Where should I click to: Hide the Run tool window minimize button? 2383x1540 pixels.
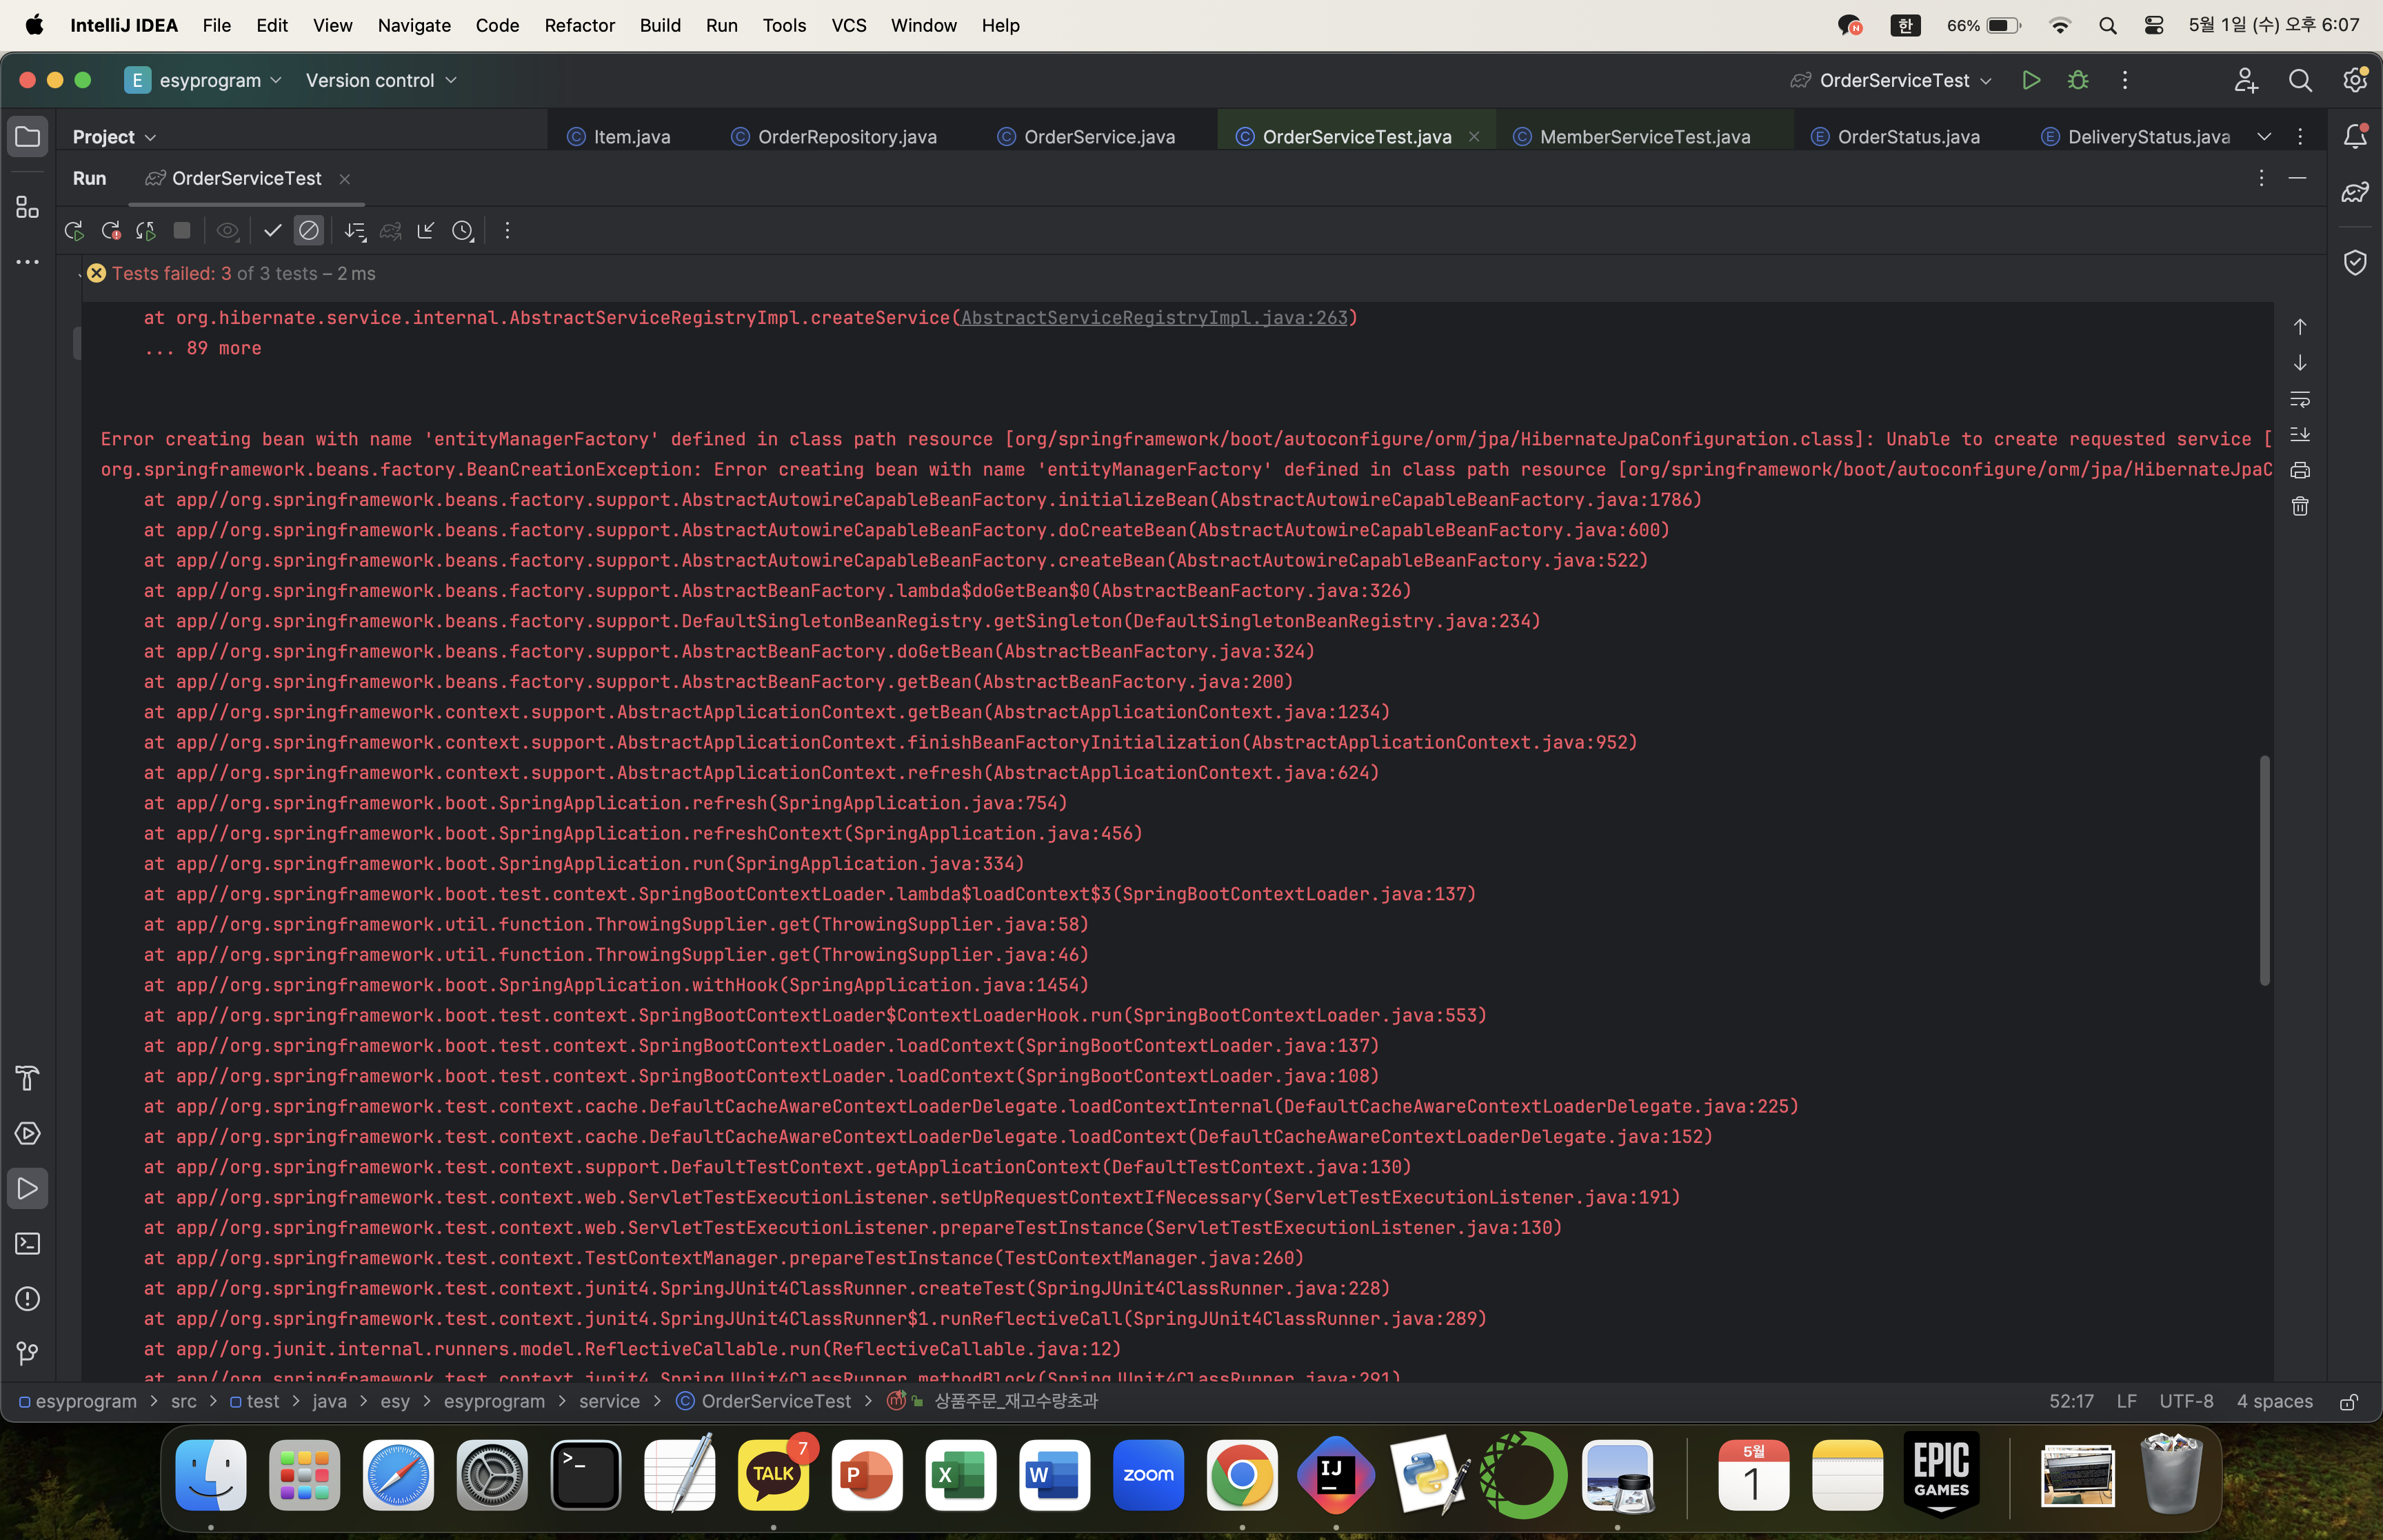(2297, 178)
